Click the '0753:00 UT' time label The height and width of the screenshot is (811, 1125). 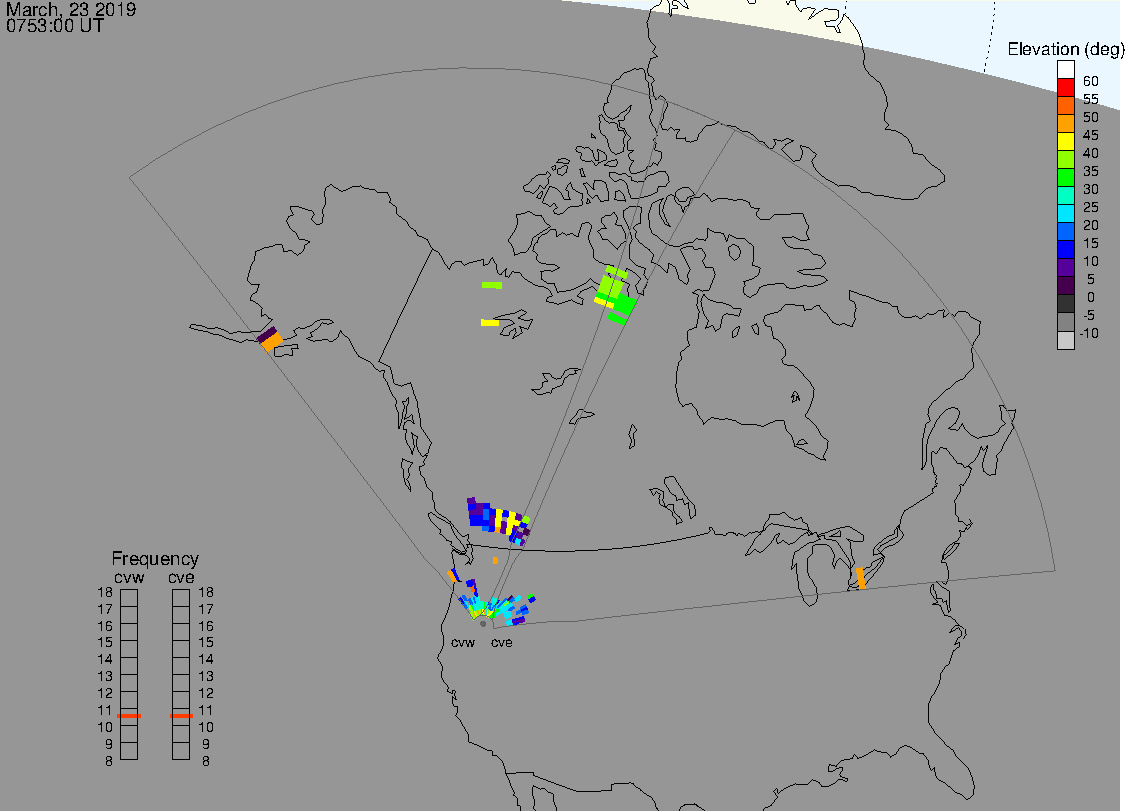point(55,26)
